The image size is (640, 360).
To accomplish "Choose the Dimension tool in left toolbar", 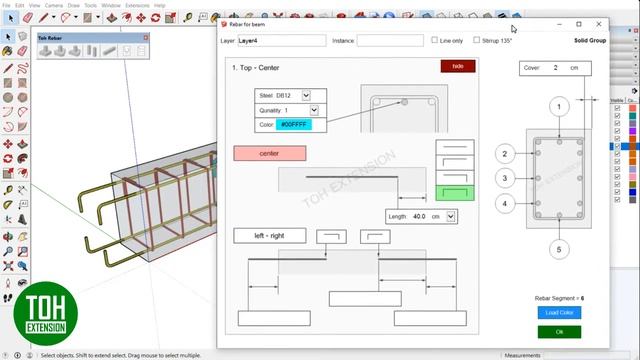I will [22, 190].
